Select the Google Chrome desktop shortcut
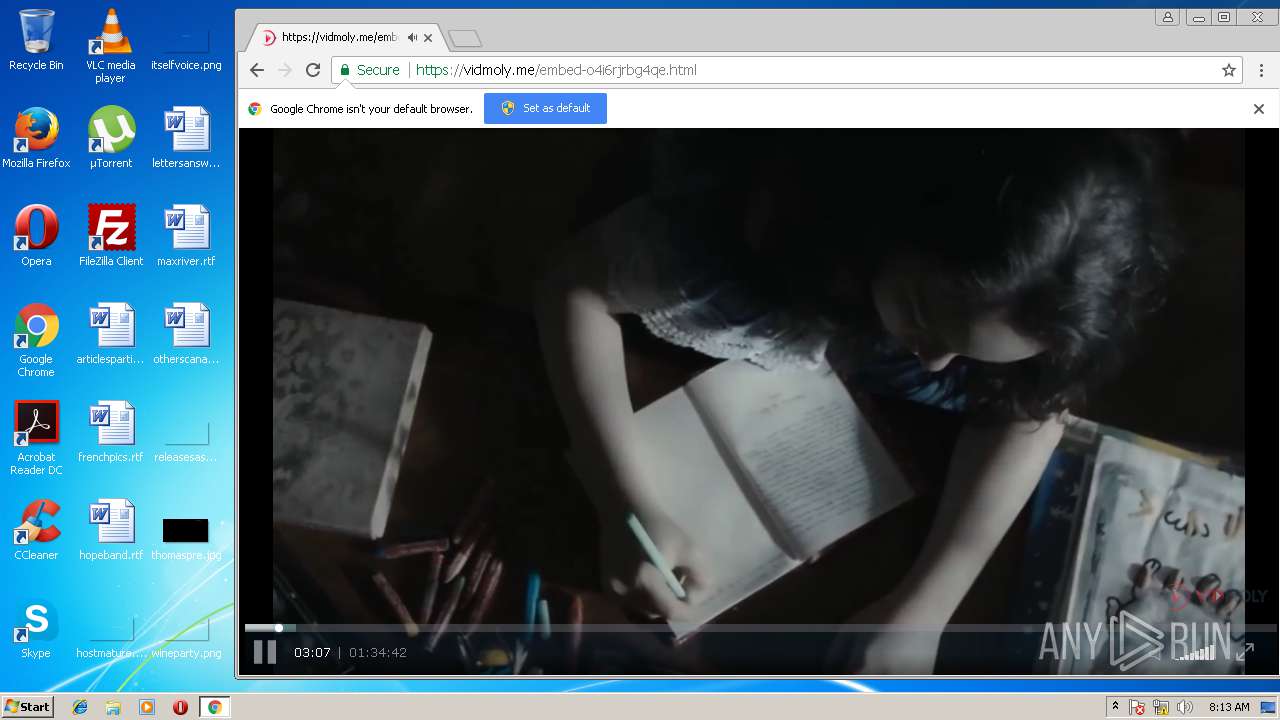The width and height of the screenshot is (1280, 720). (36, 340)
